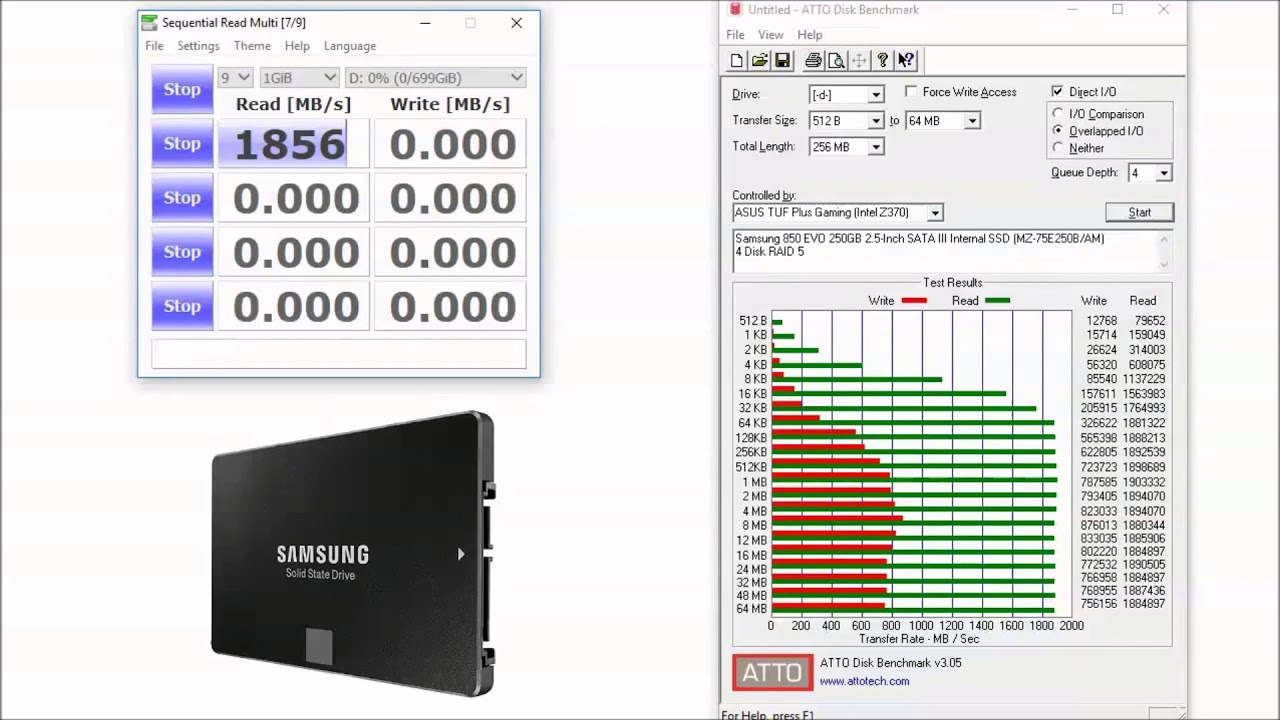The height and width of the screenshot is (720, 1280).
Task: Click the 1856 read speed value
Action: (293, 144)
